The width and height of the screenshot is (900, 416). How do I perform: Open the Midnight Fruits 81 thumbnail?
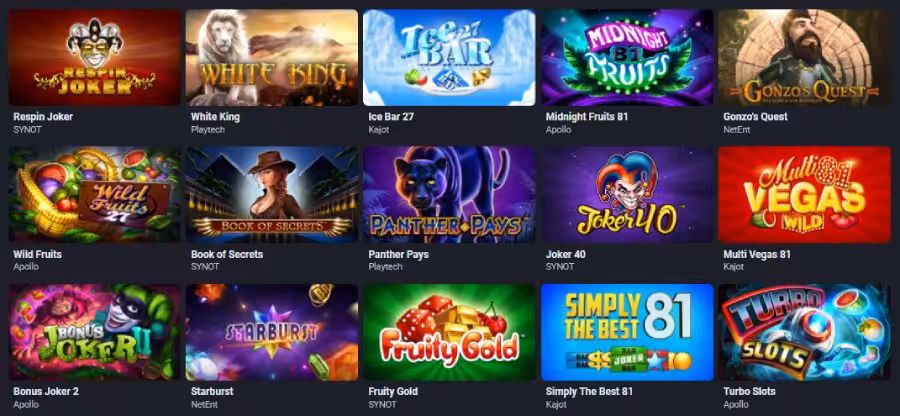(627, 57)
